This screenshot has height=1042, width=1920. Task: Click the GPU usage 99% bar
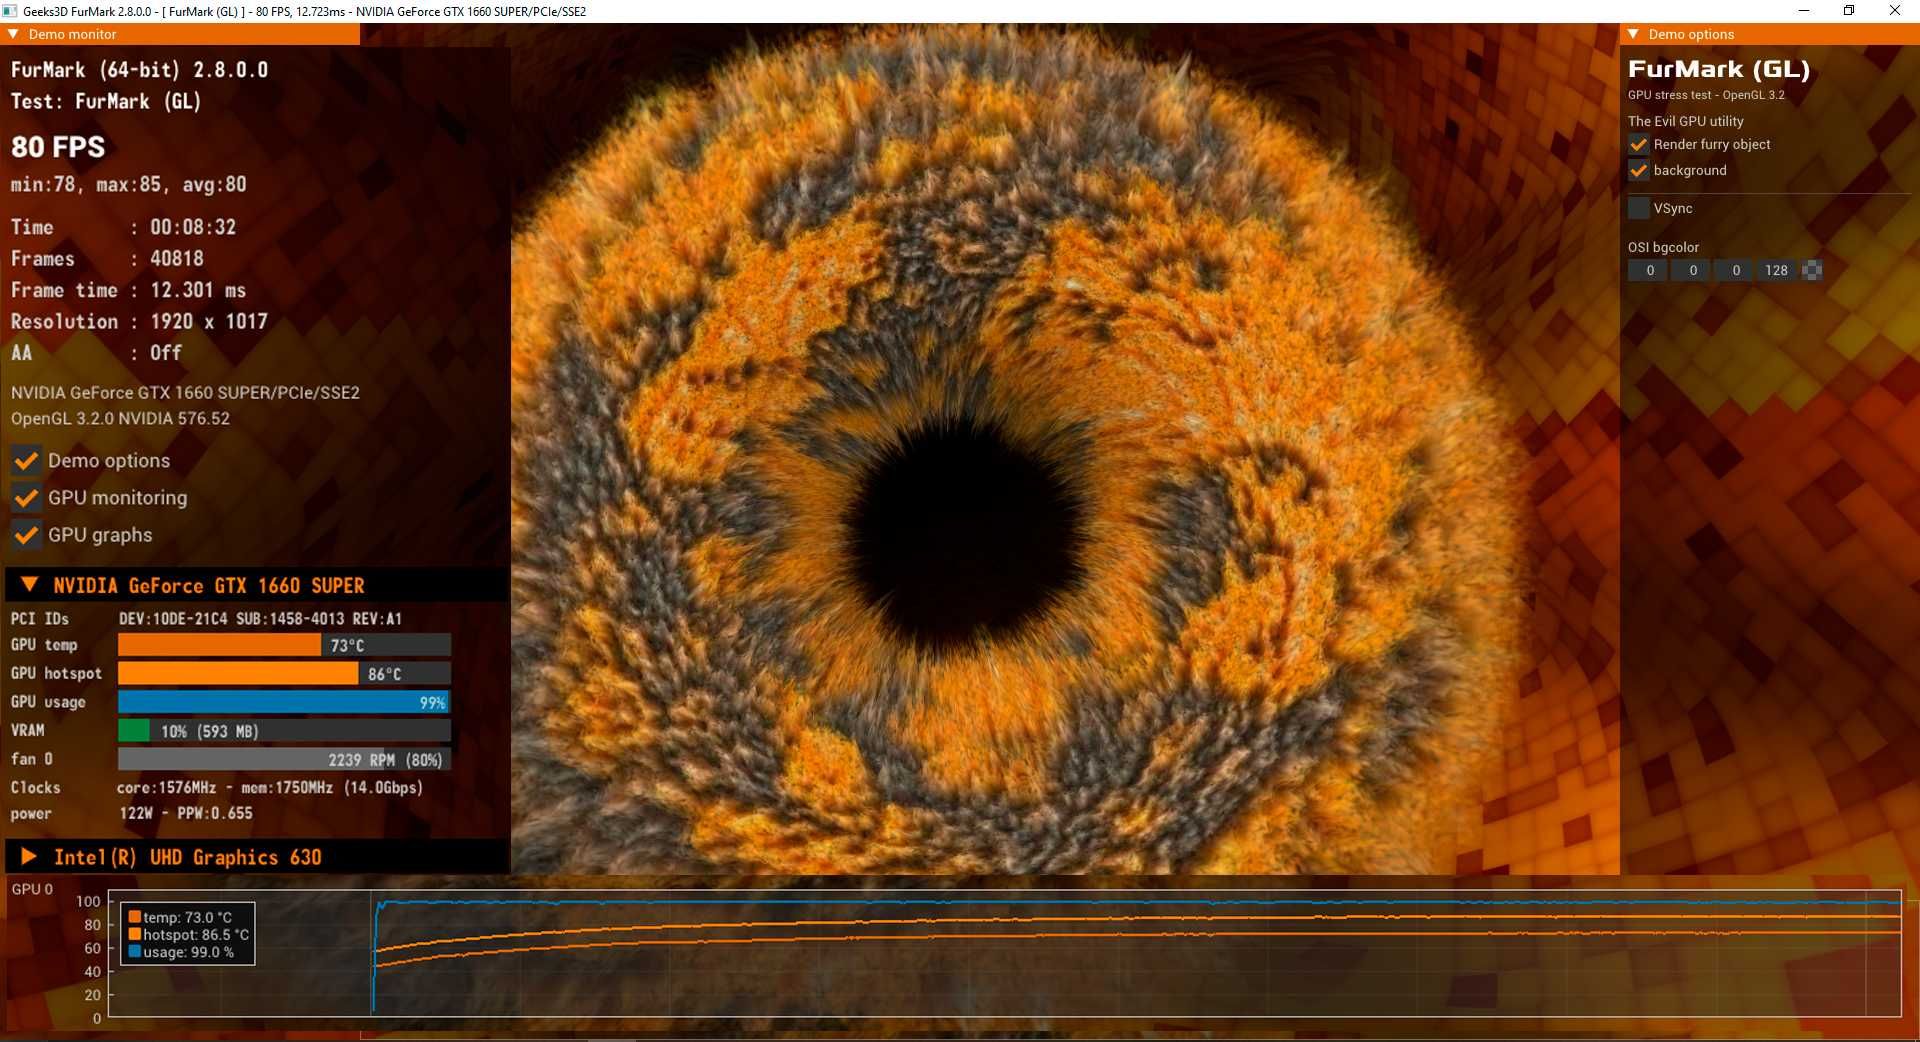(284, 702)
